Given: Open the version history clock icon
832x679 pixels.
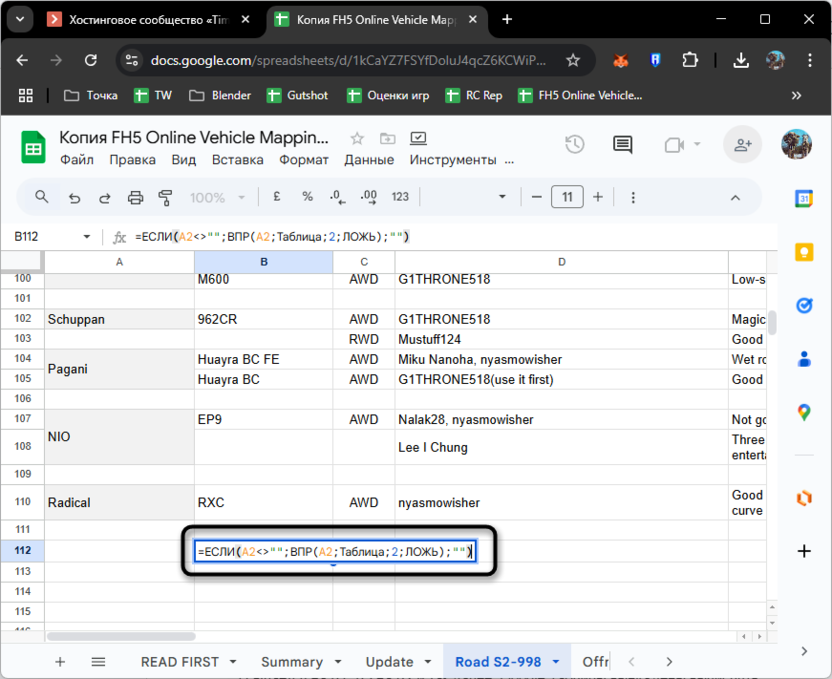Looking at the screenshot, I should click(574, 145).
